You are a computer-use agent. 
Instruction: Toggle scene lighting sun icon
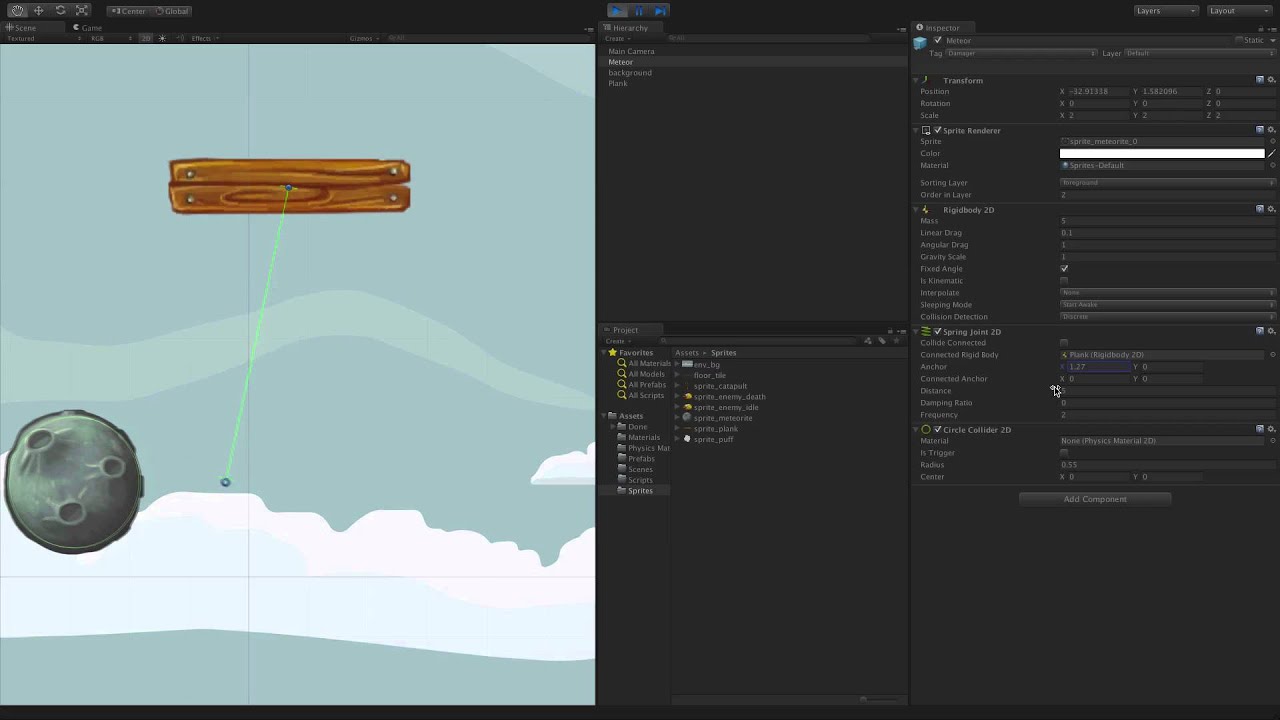162,38
